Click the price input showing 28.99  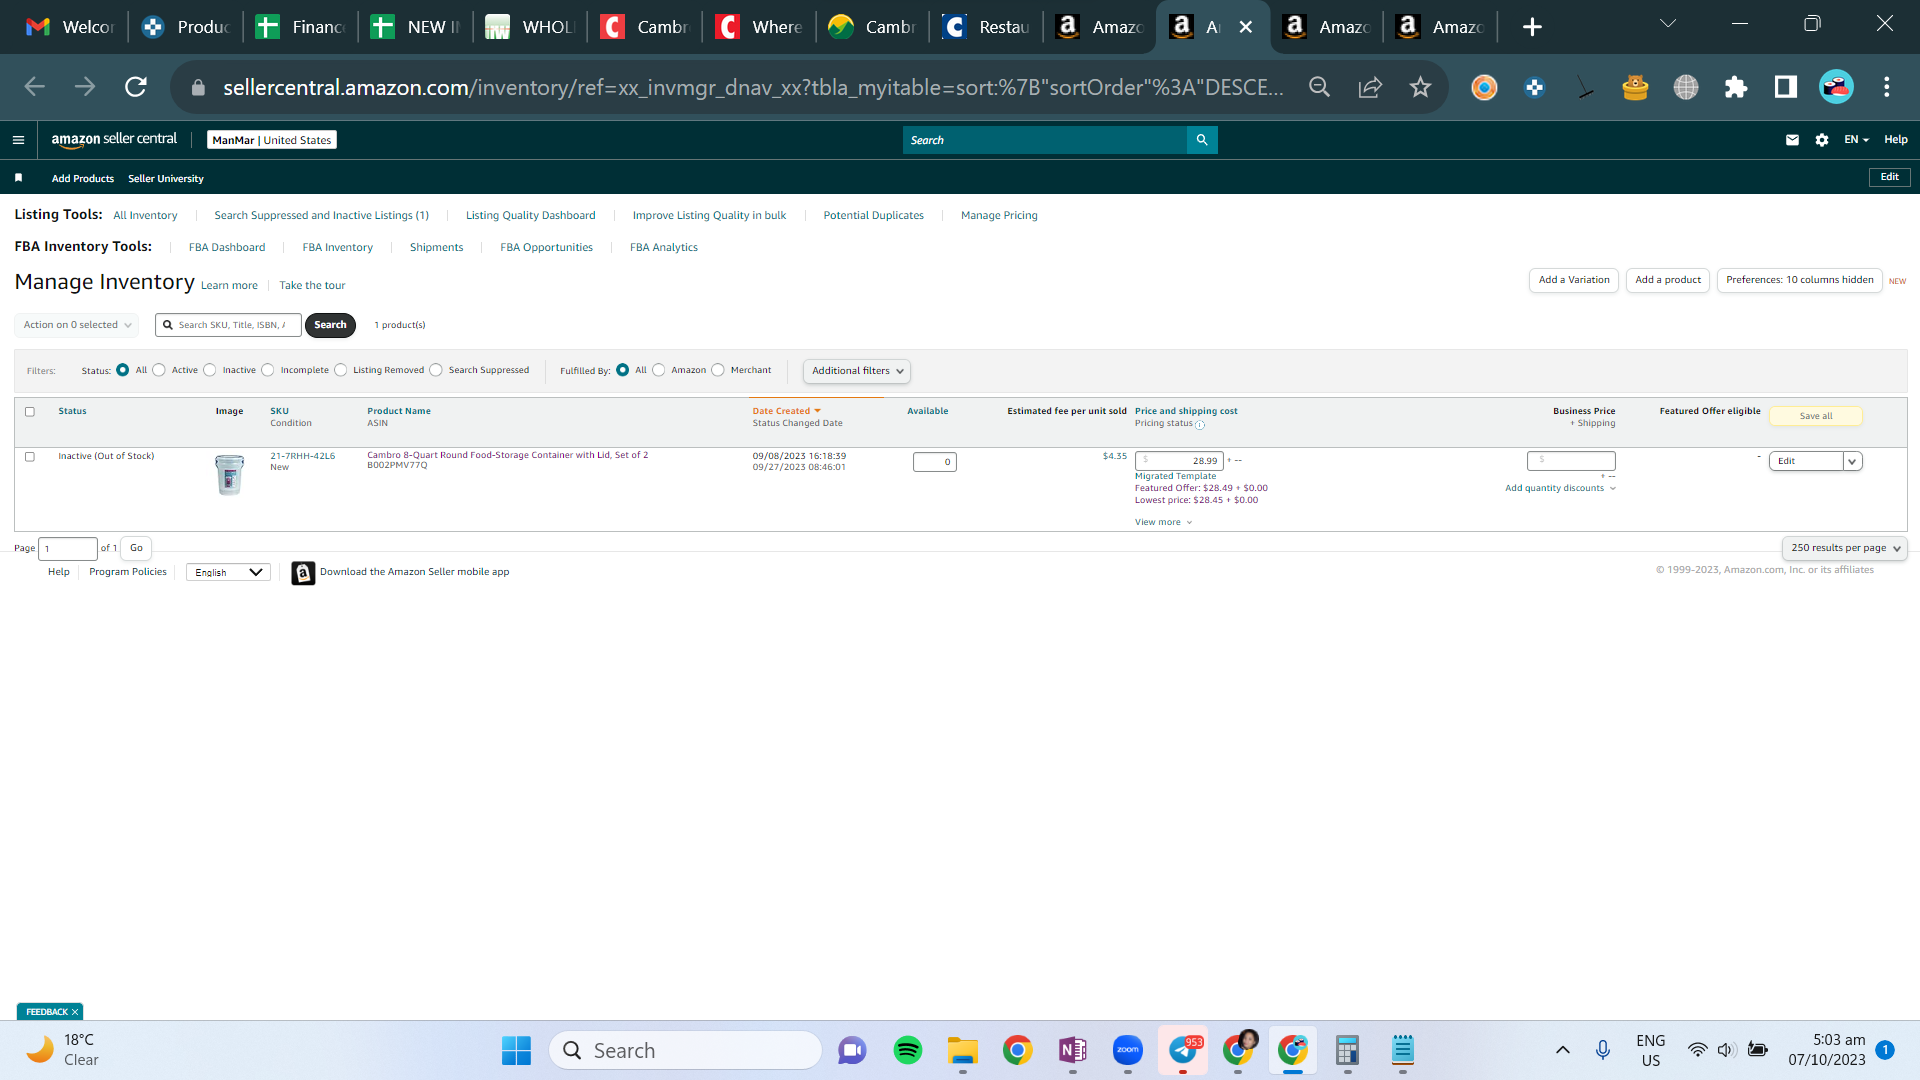click(1180, 461)
